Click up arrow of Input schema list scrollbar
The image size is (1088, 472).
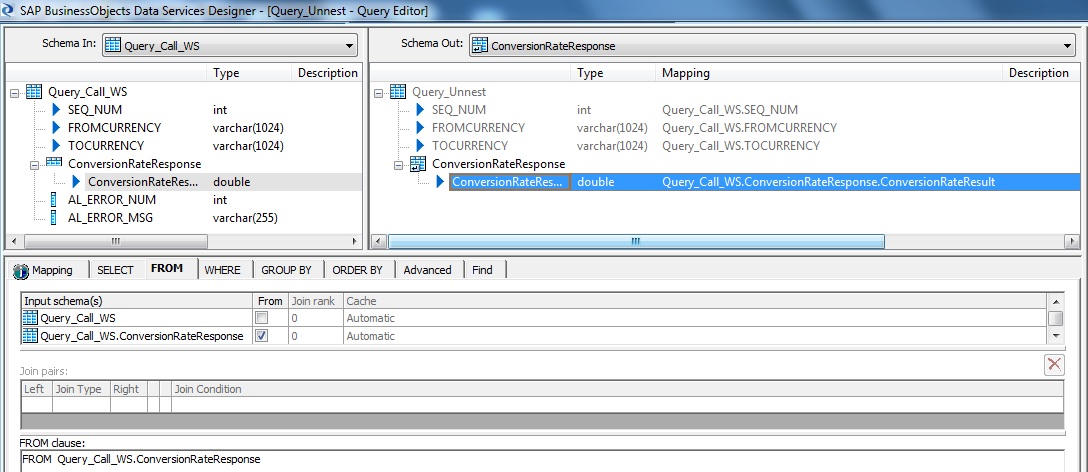(x=1055, y=301)
